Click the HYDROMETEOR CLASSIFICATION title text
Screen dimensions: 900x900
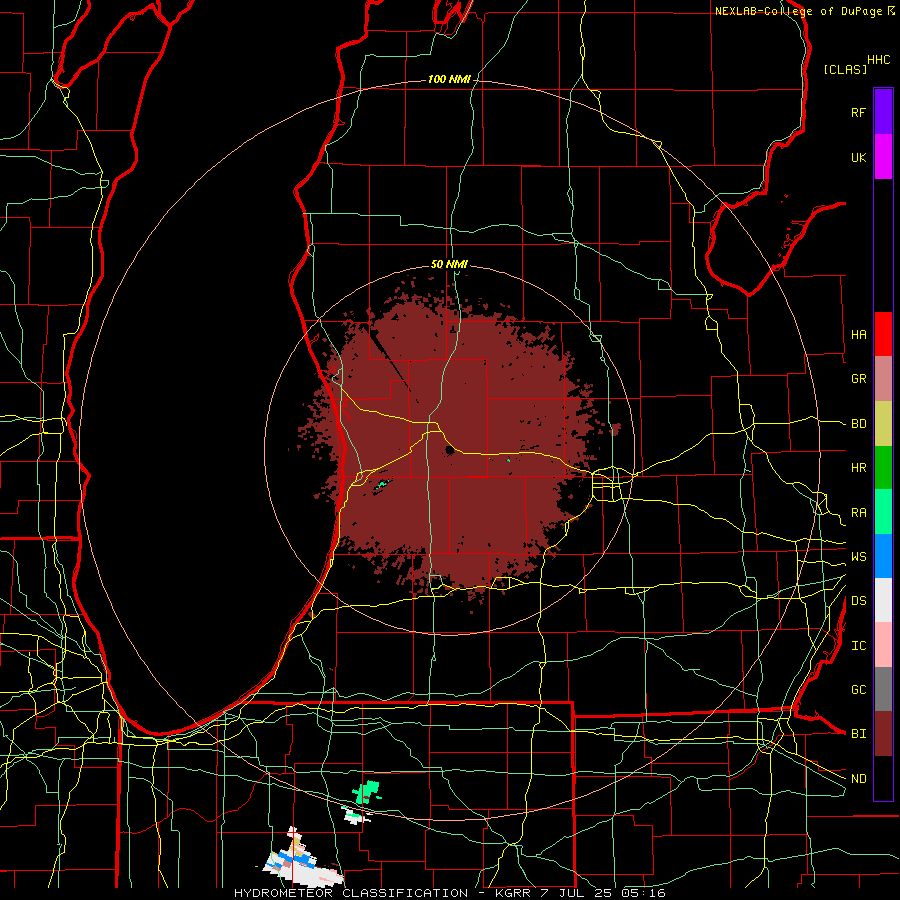coord(351,893)
